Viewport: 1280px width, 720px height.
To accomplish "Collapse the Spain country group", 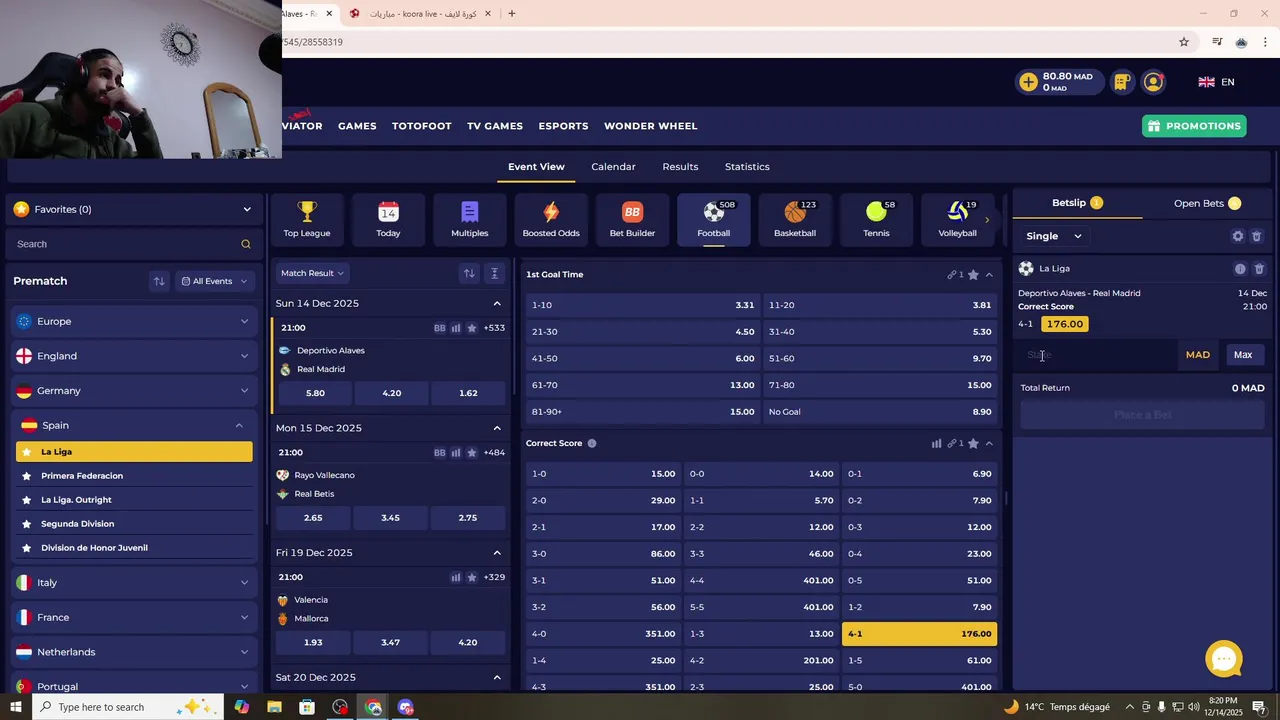I will 132,425.
